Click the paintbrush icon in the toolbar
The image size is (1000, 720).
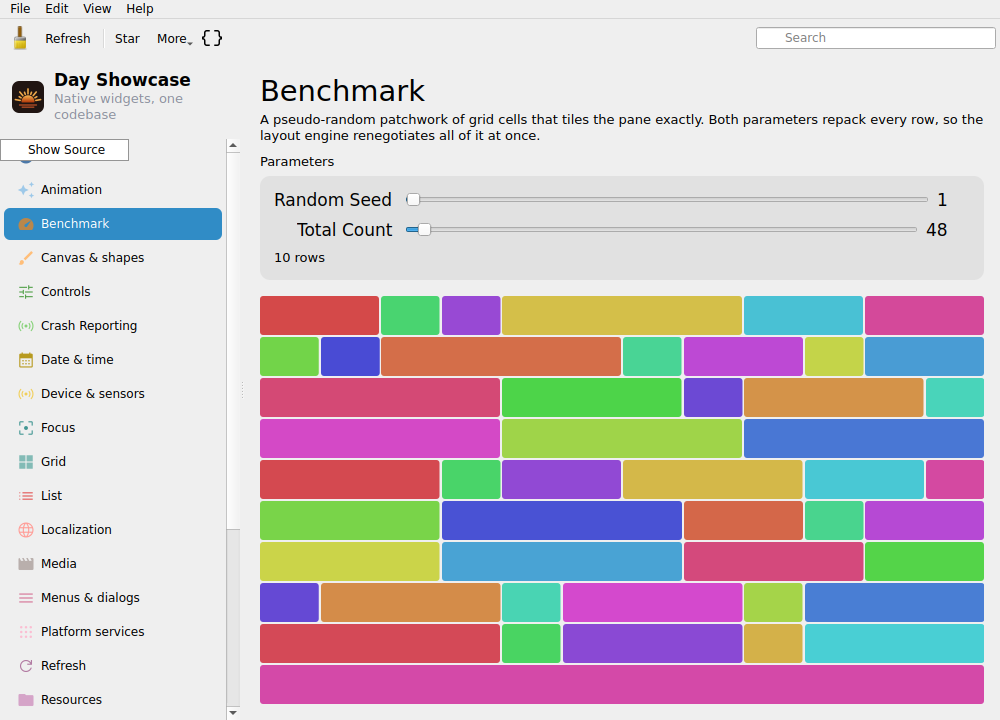pos(20,38)
